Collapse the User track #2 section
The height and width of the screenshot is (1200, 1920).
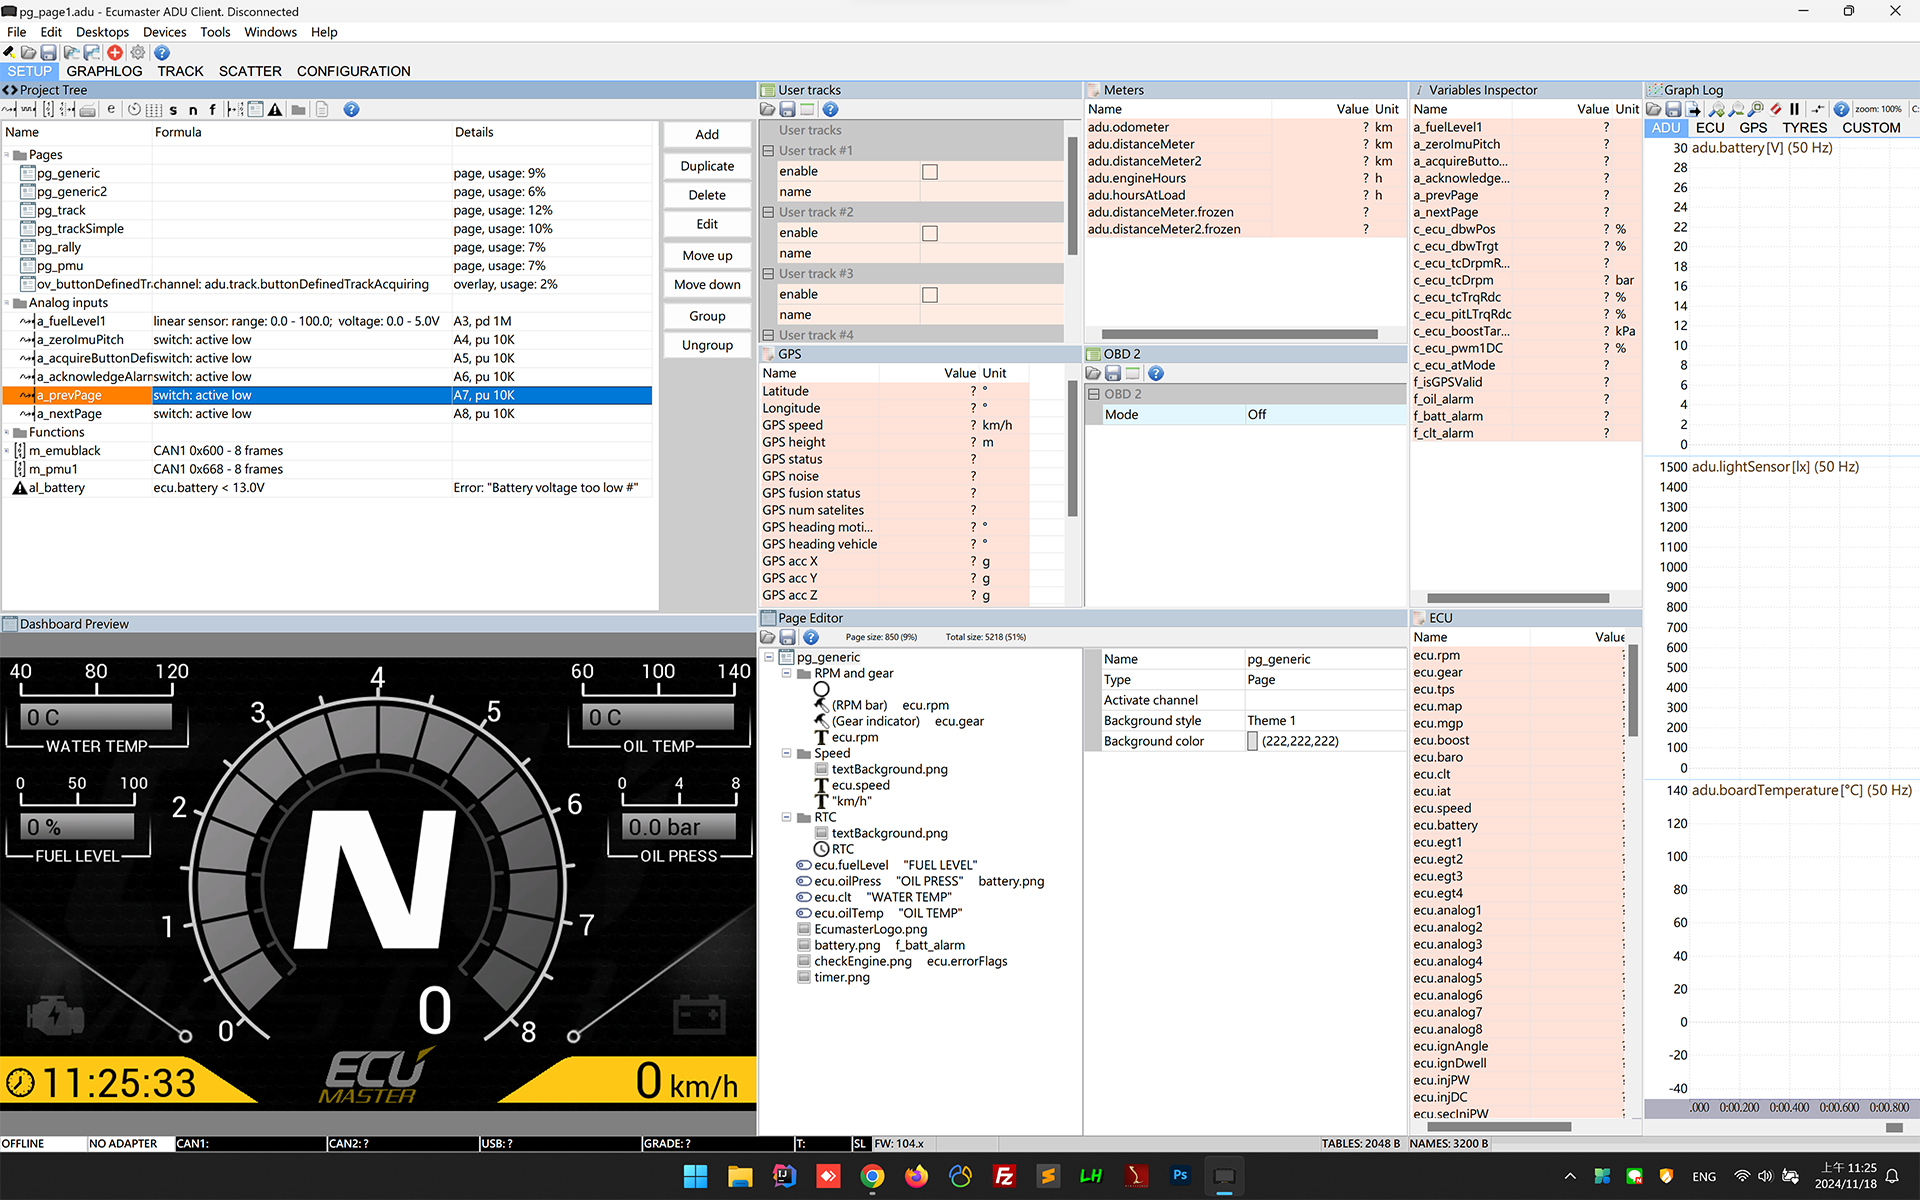tap(768, 212)
